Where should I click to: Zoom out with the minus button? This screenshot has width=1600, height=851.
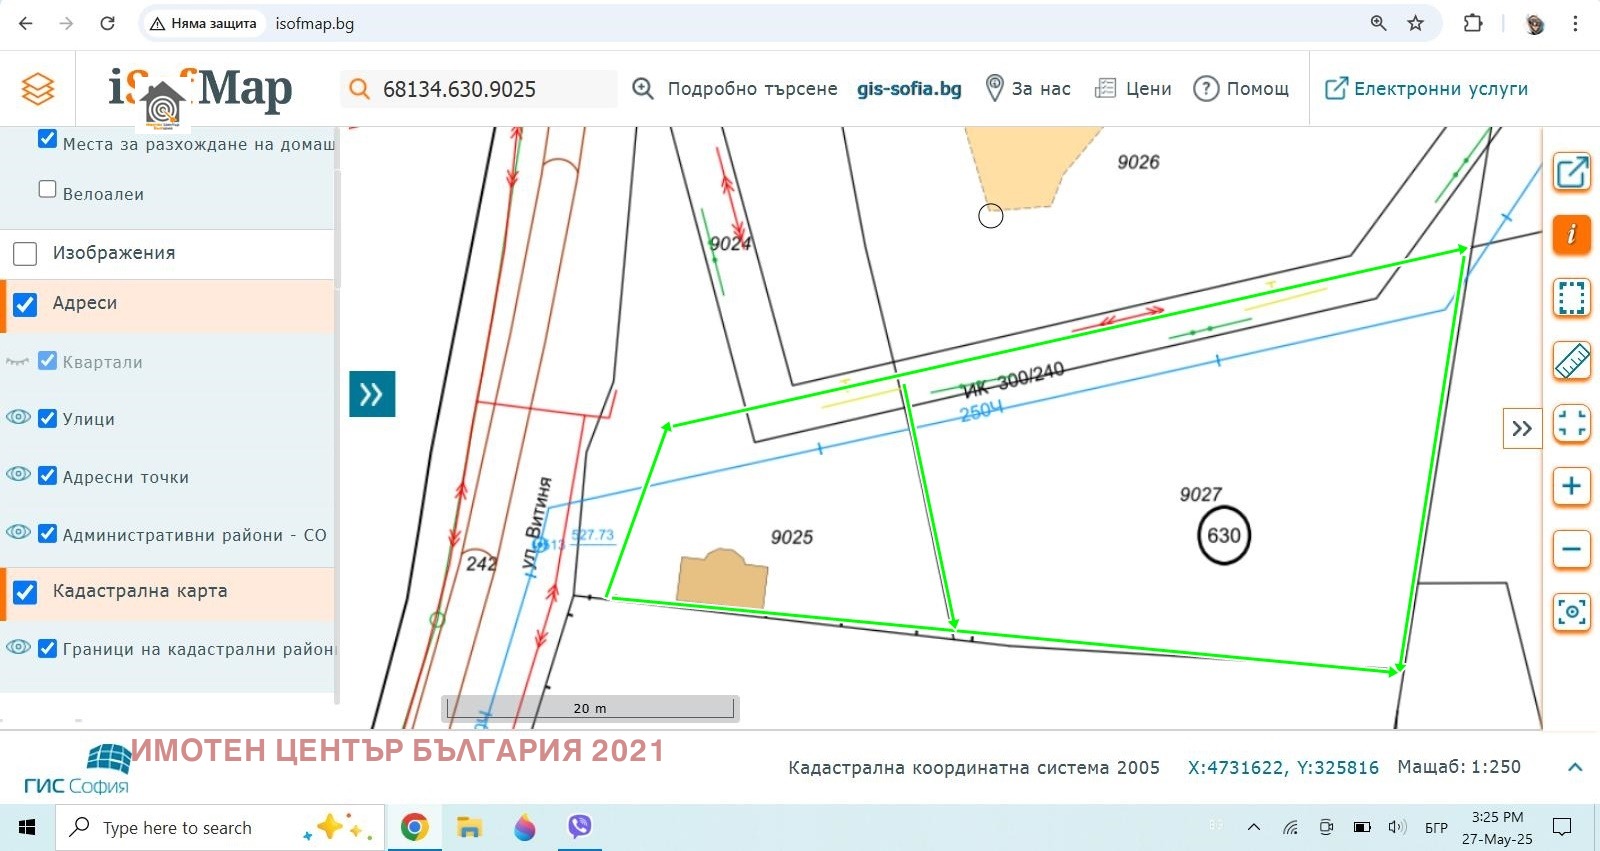point(1571,549)
